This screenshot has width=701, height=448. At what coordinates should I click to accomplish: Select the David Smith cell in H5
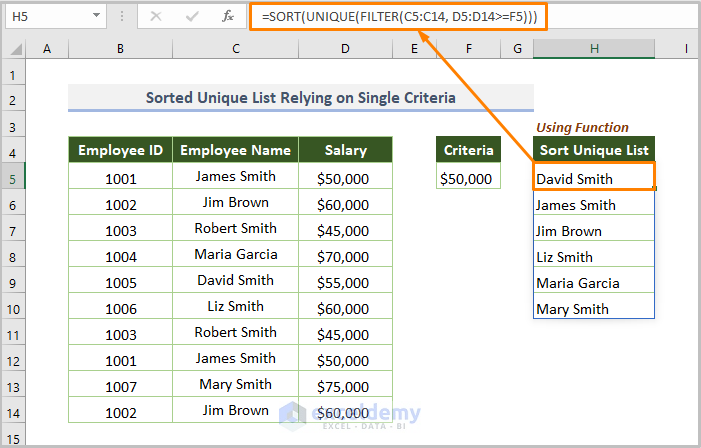(593, 179)
